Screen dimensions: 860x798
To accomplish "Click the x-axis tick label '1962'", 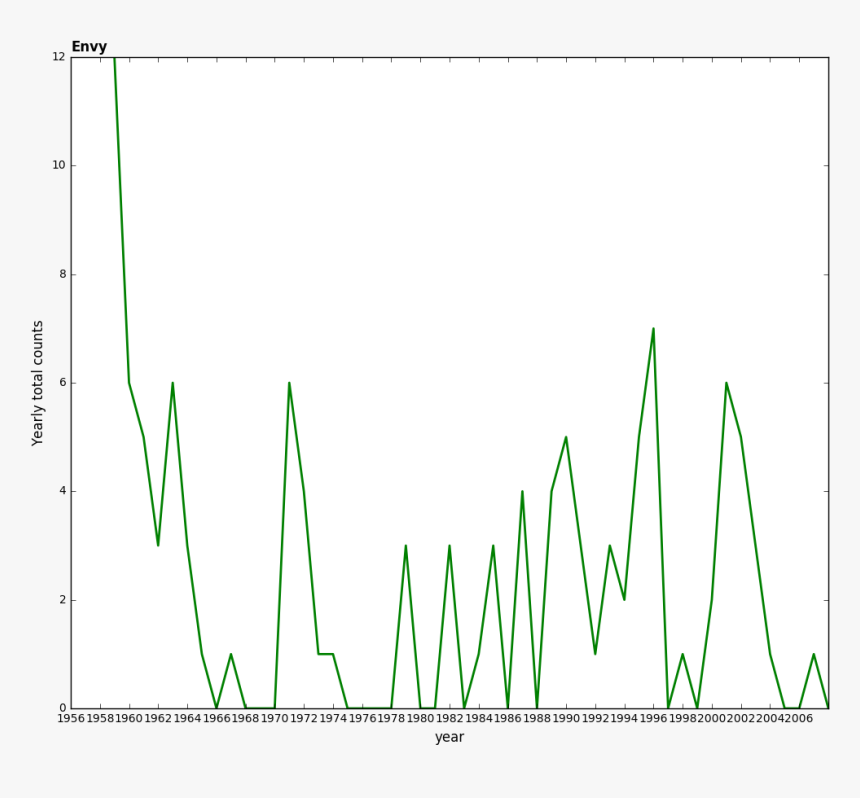I will (159, 718).
